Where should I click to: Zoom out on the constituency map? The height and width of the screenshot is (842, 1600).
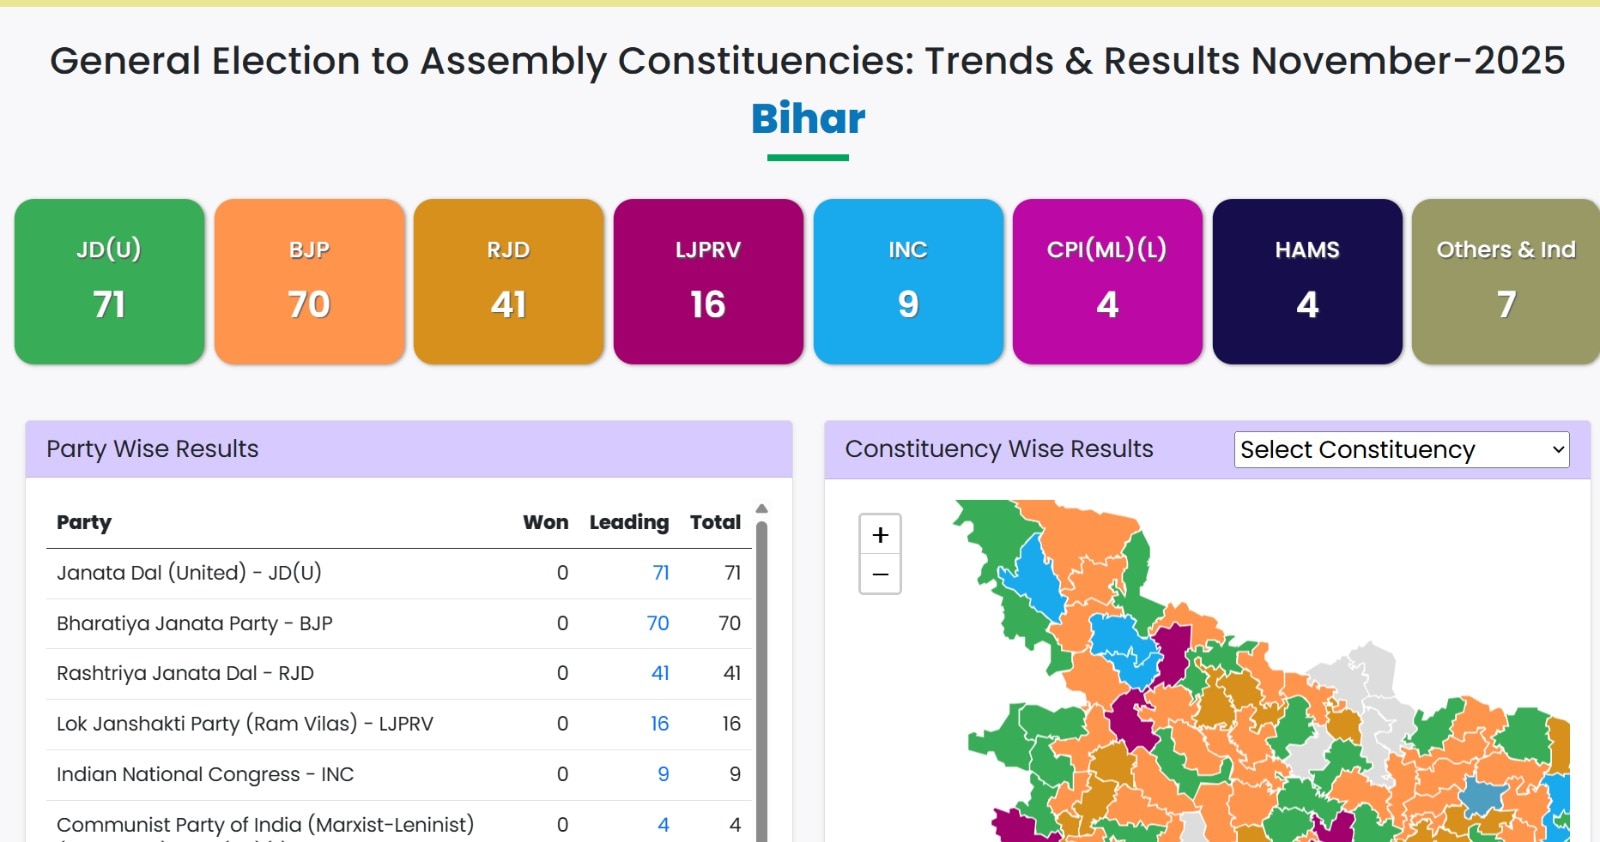[880, 574]
